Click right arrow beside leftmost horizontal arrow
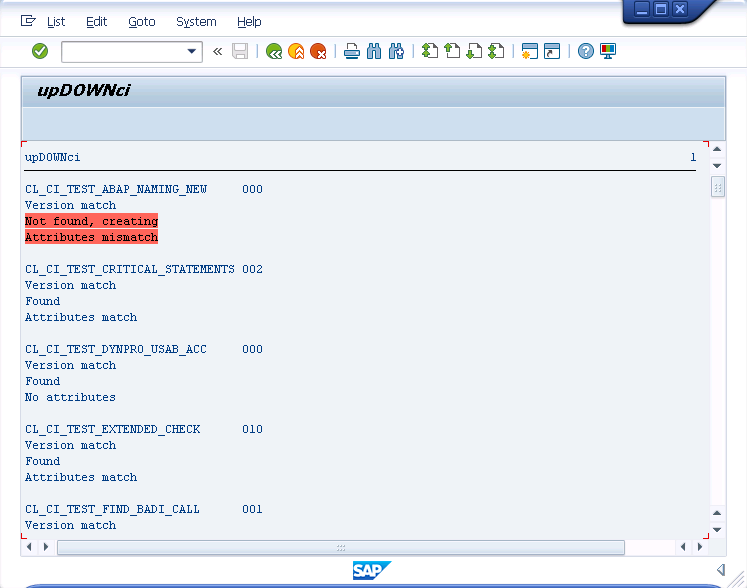 click(x=46, y=547)
